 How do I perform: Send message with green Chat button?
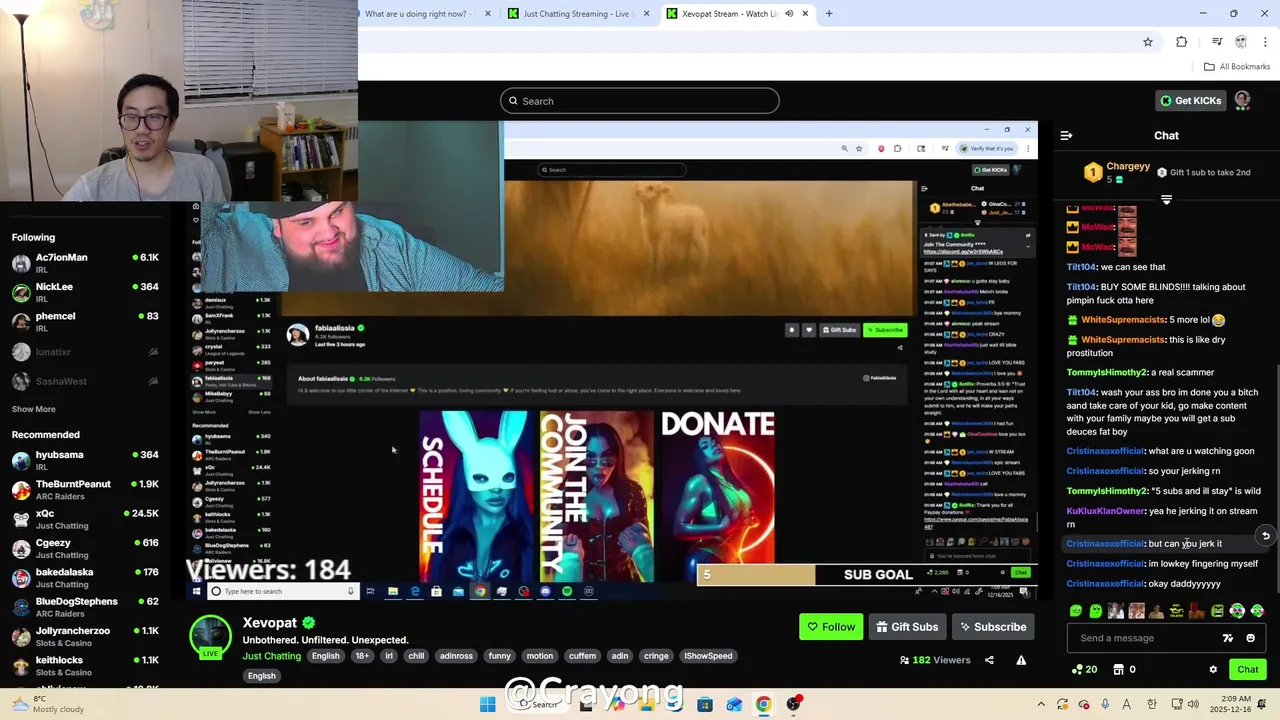1248,670
